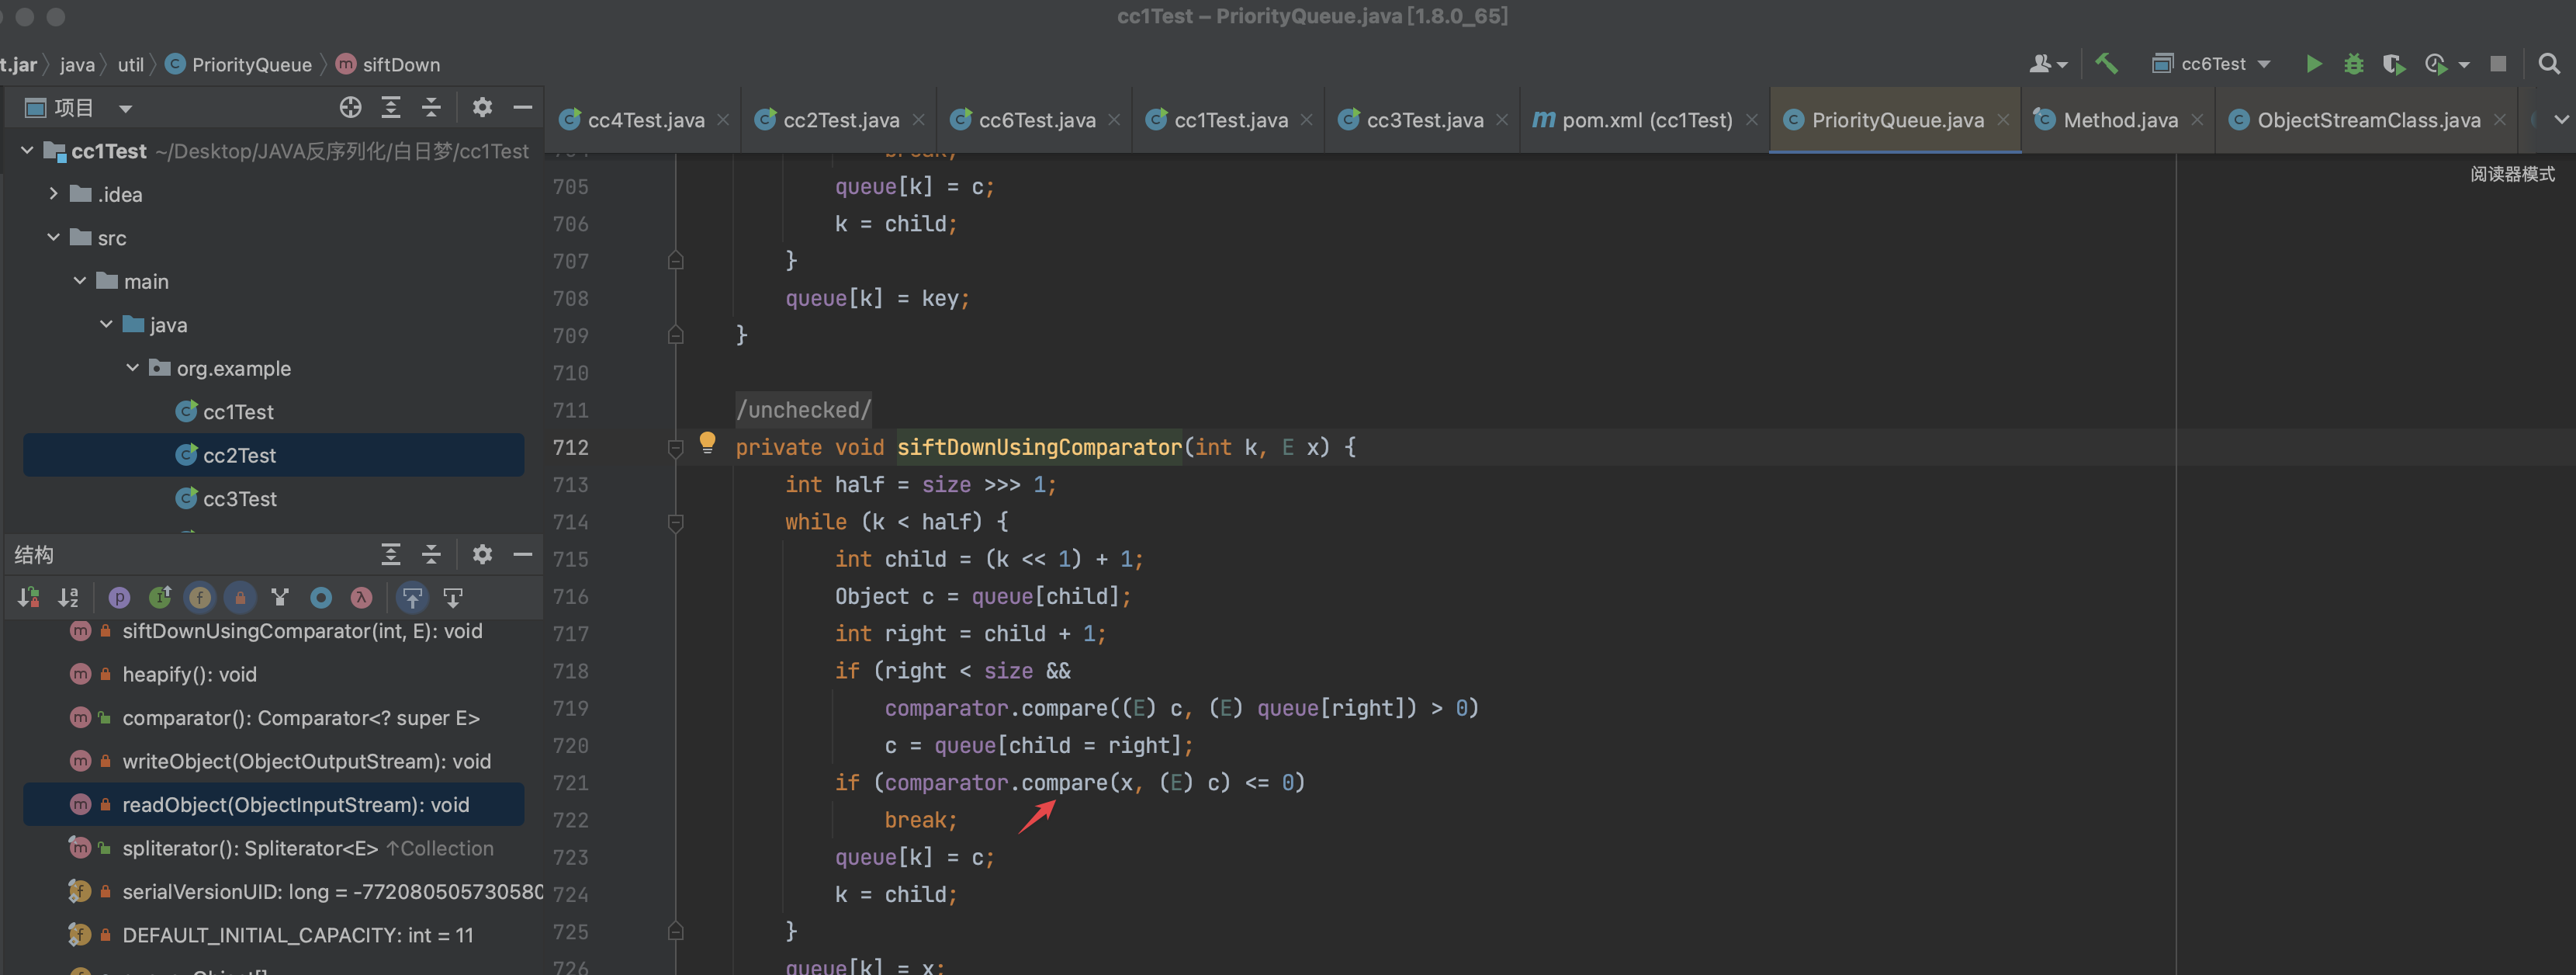This screenshot has height=975, width=2576.
Task: Collapse the org.example package
Action: point(132,367)
